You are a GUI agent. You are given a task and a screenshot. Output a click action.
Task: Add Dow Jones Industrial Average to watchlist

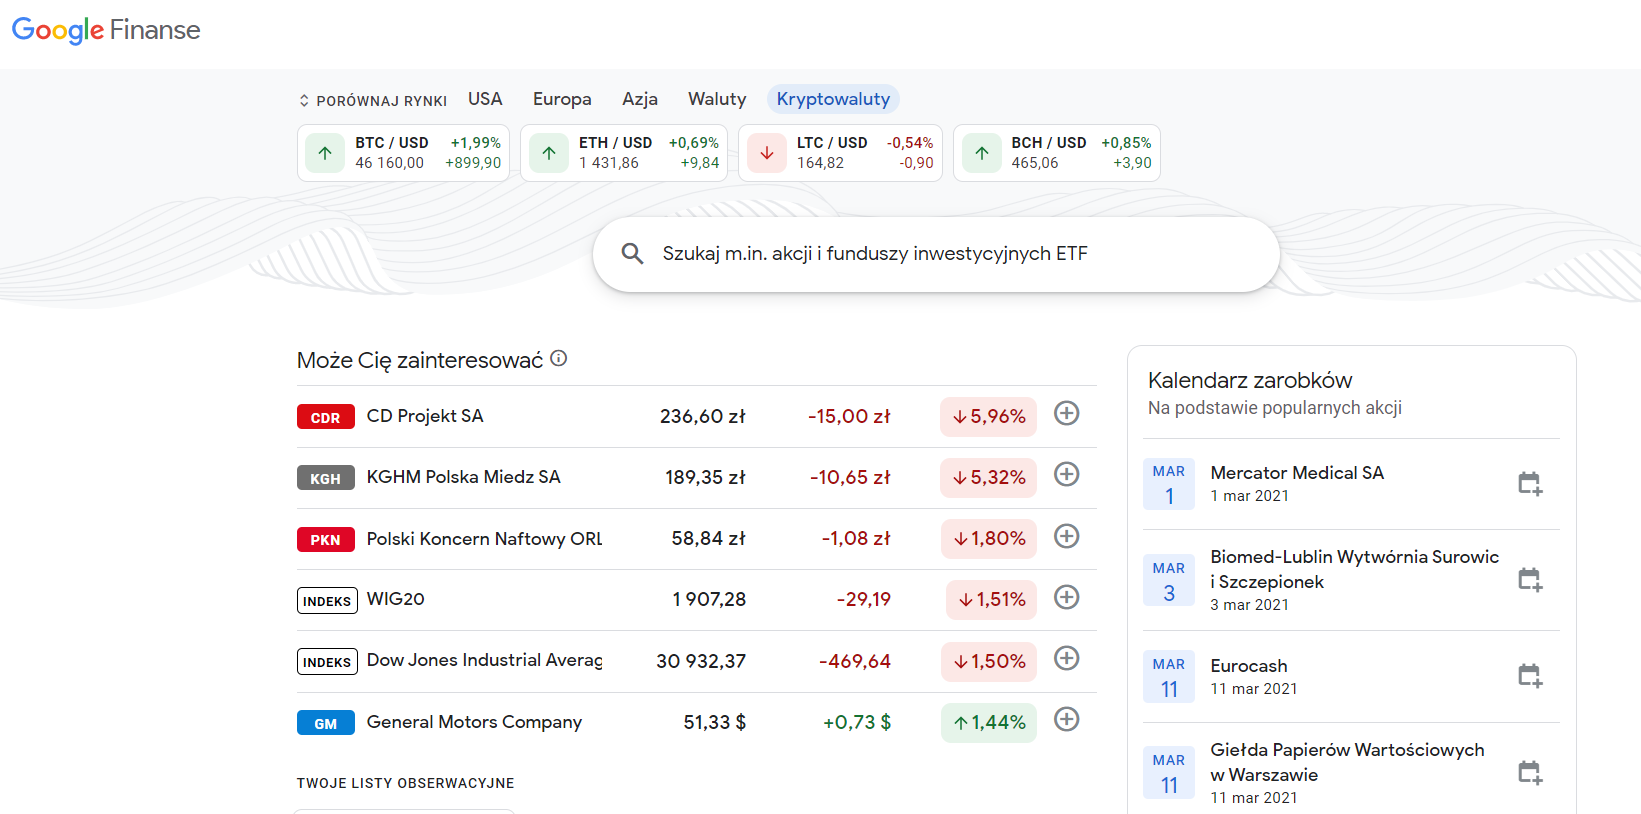[1067, 658]
